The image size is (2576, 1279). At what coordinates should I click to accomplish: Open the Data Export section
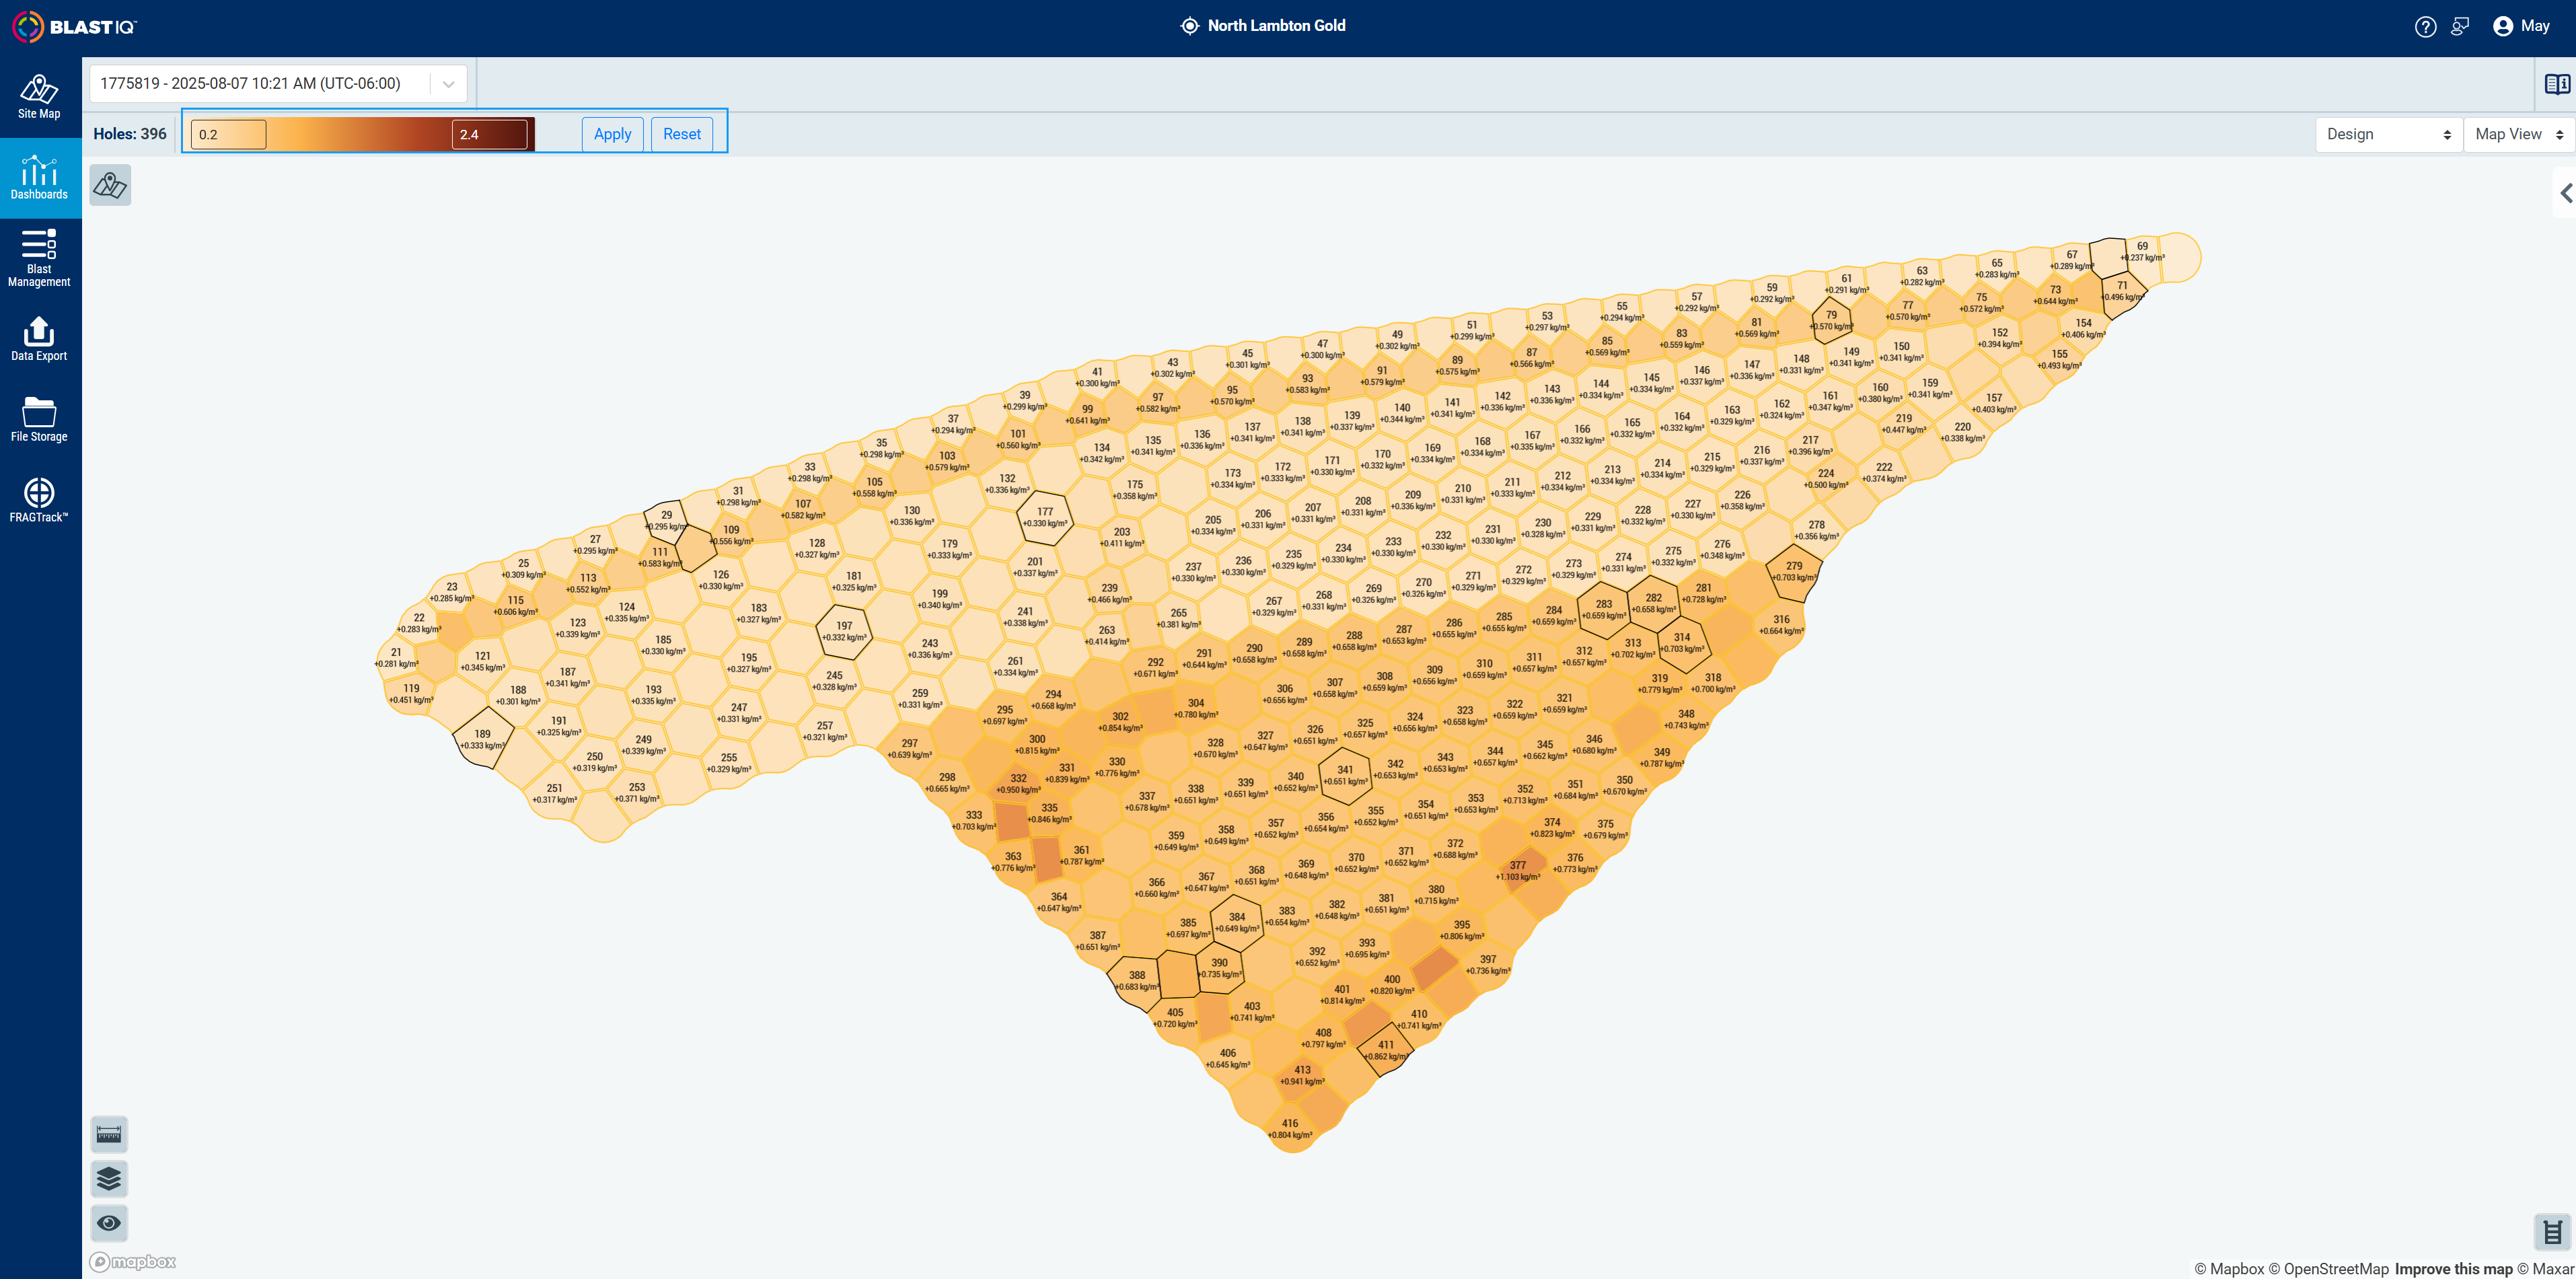coord(39,339)
